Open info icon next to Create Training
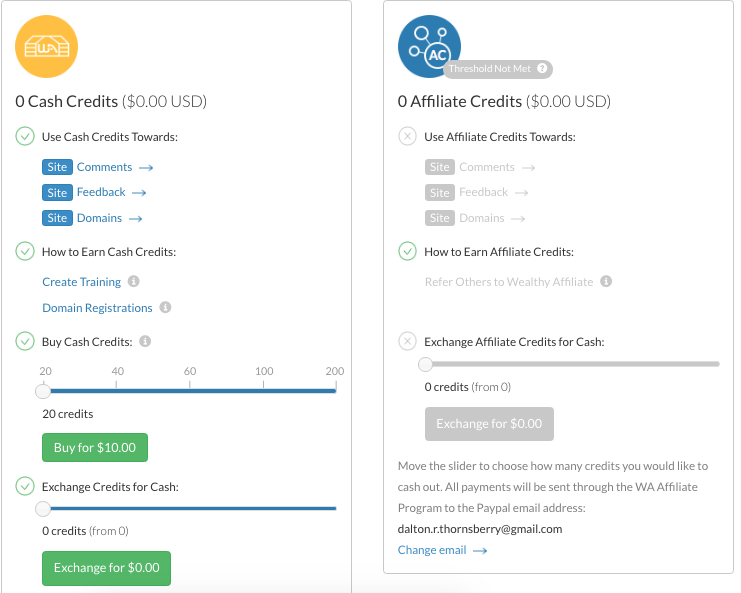 pos(134,282)
